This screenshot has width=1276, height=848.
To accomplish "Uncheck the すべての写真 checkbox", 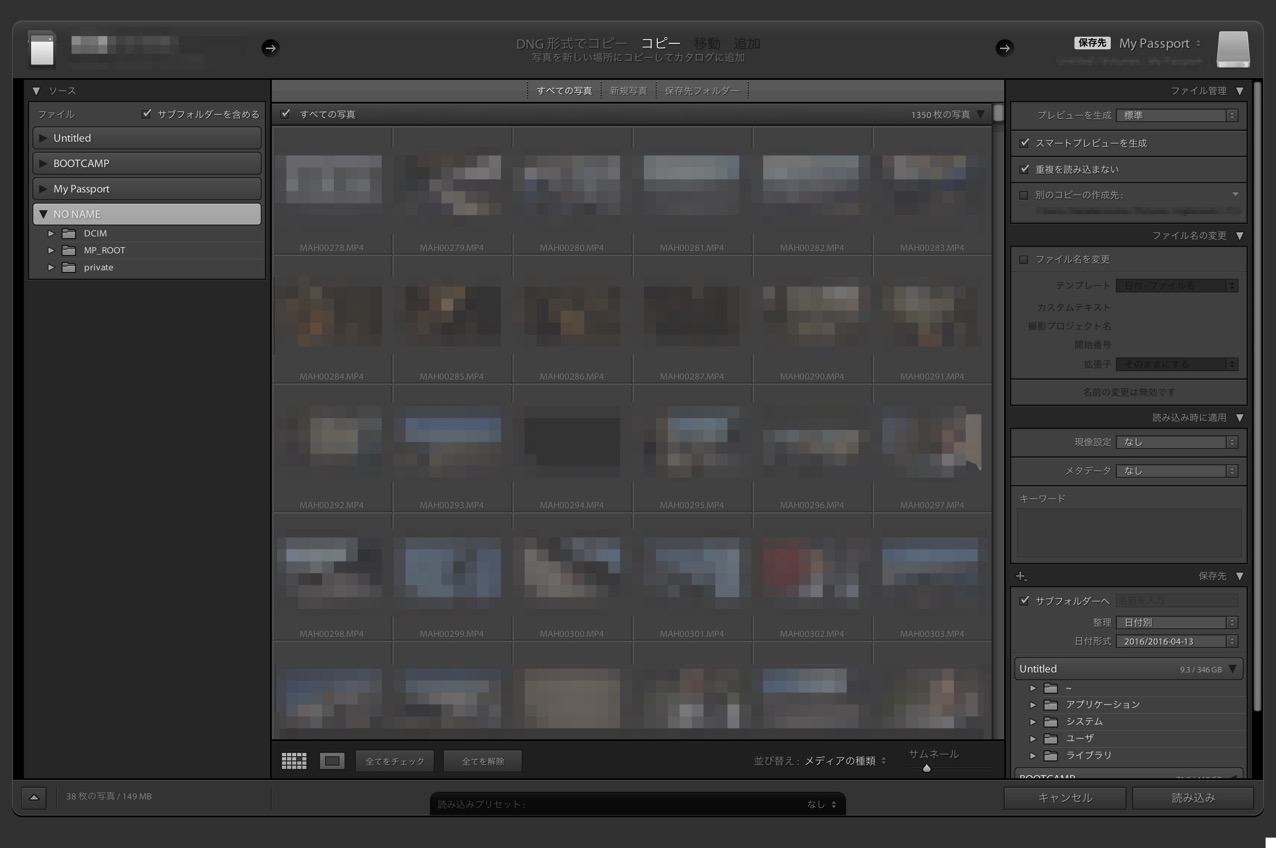I will tap(286, 114).
